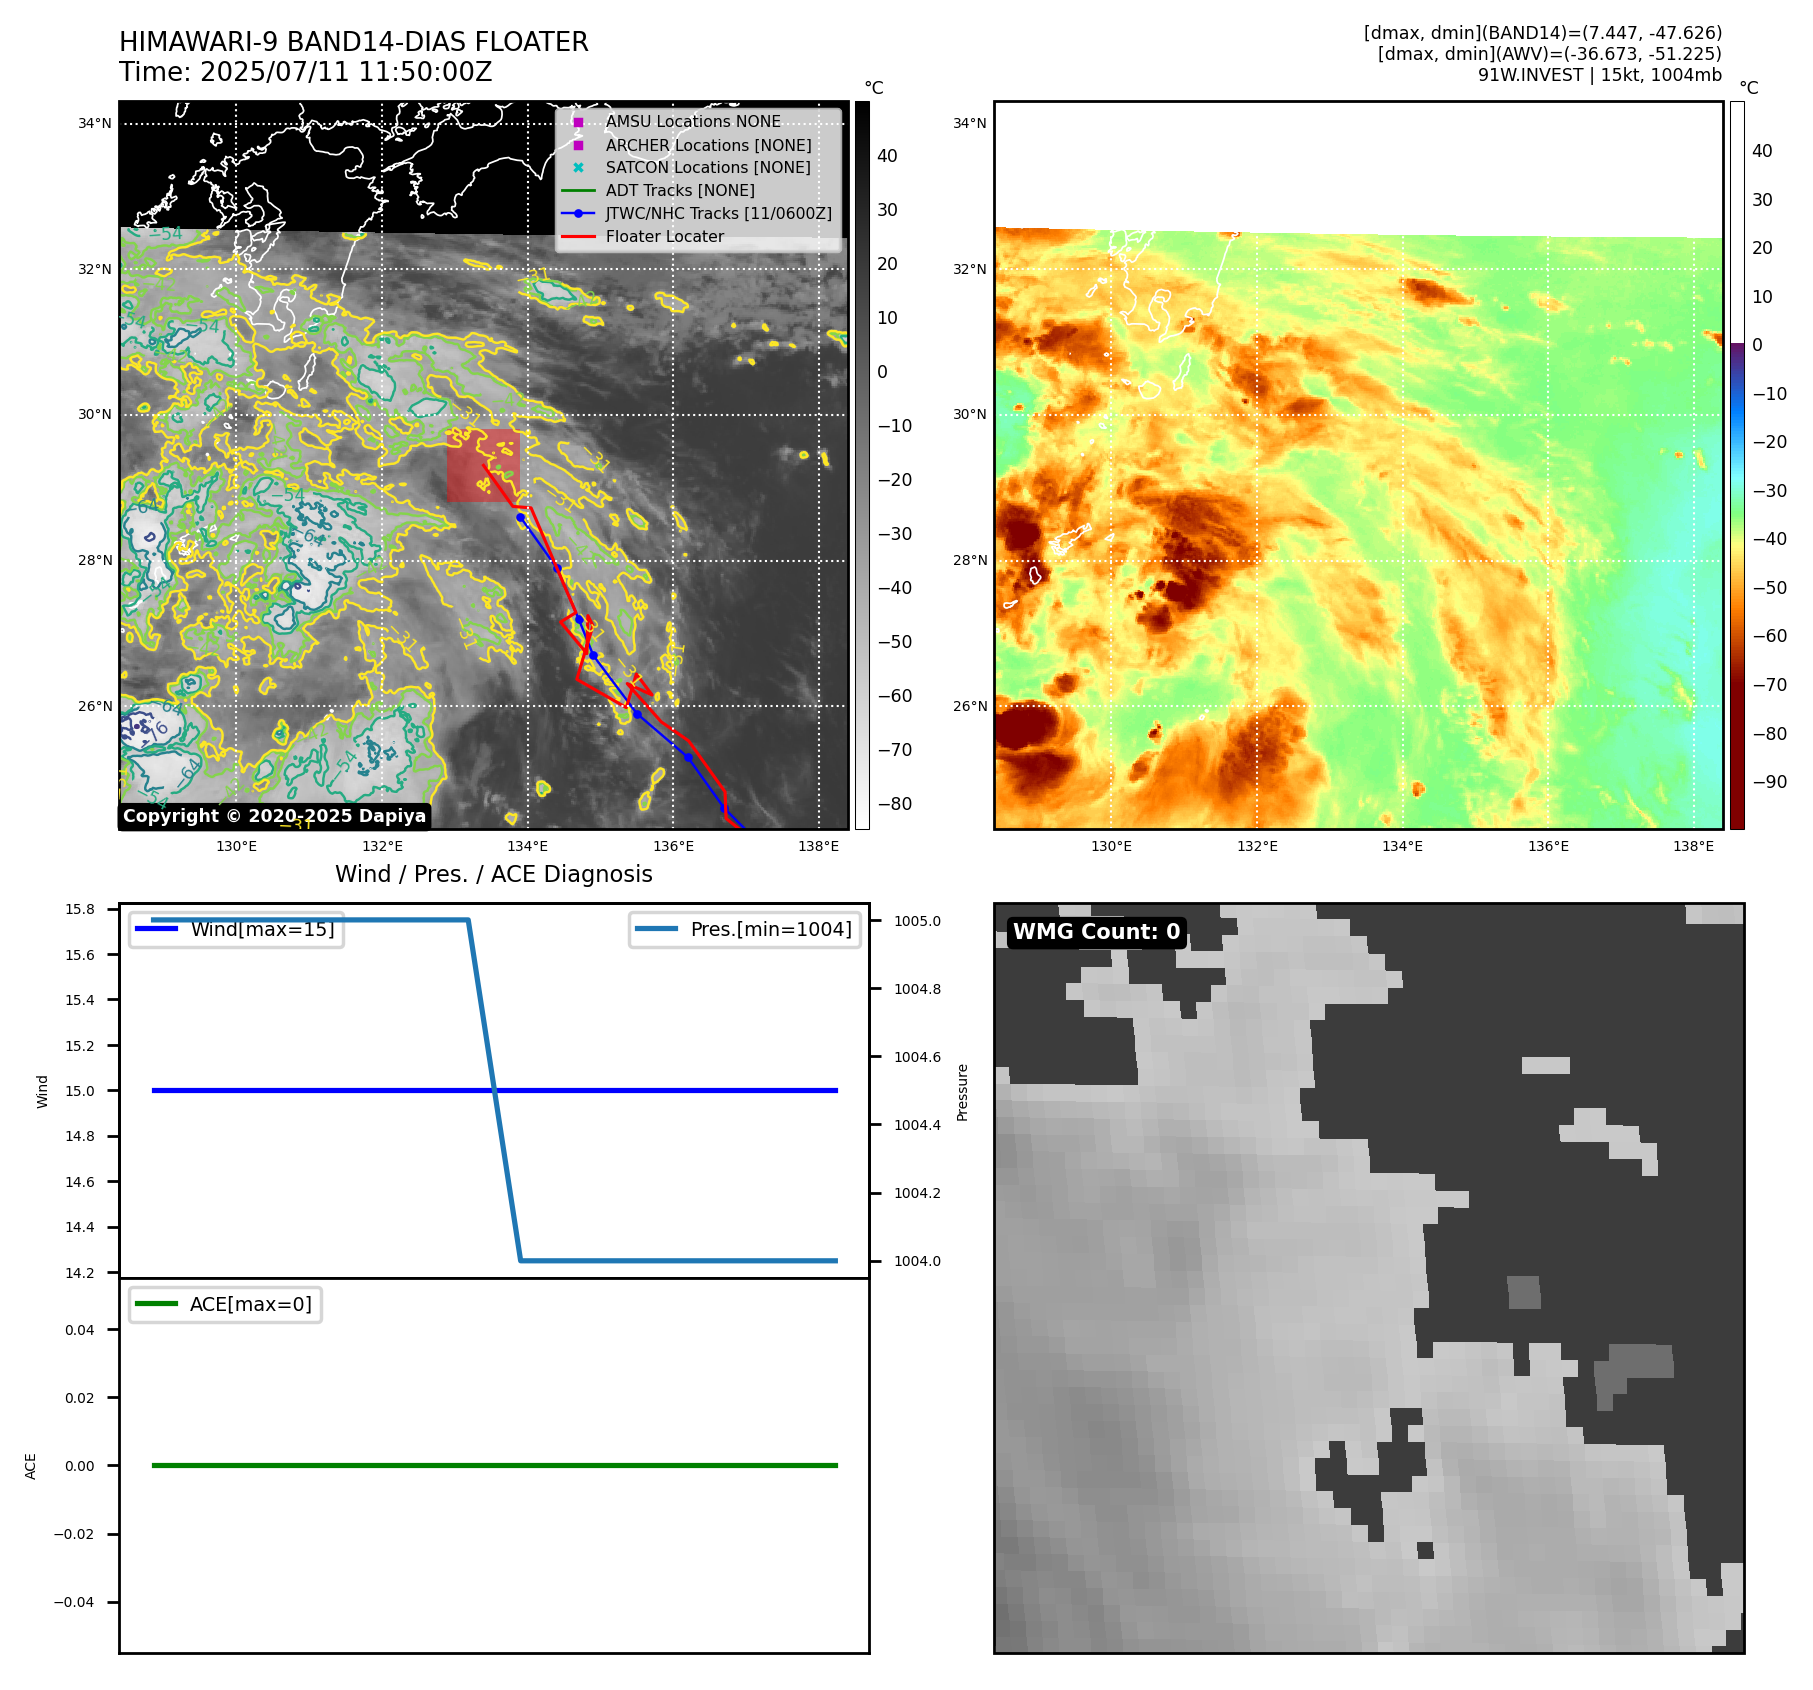Click the "AMSU Locations NONE" legend text
This screenshot has height=1690, width=1813.
(693, 122)
